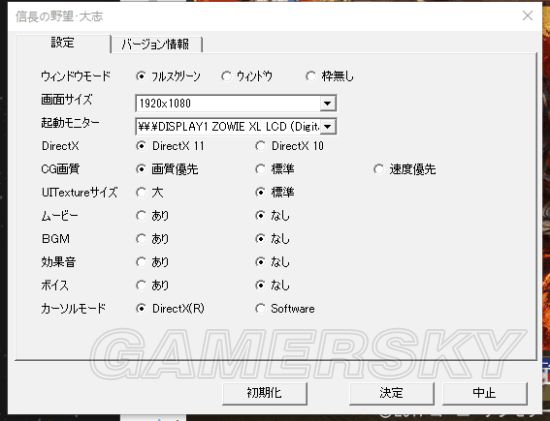
Task: Confirm settings with 決定 button
Action: (391, 393)
